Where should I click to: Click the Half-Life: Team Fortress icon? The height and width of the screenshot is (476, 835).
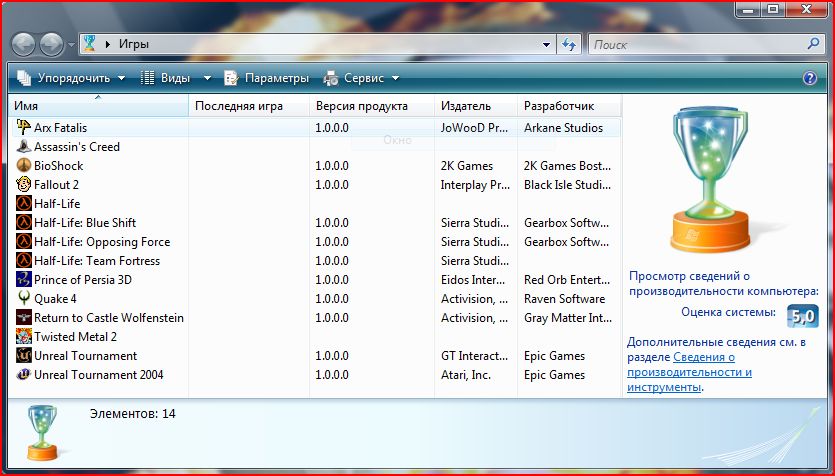23,261
